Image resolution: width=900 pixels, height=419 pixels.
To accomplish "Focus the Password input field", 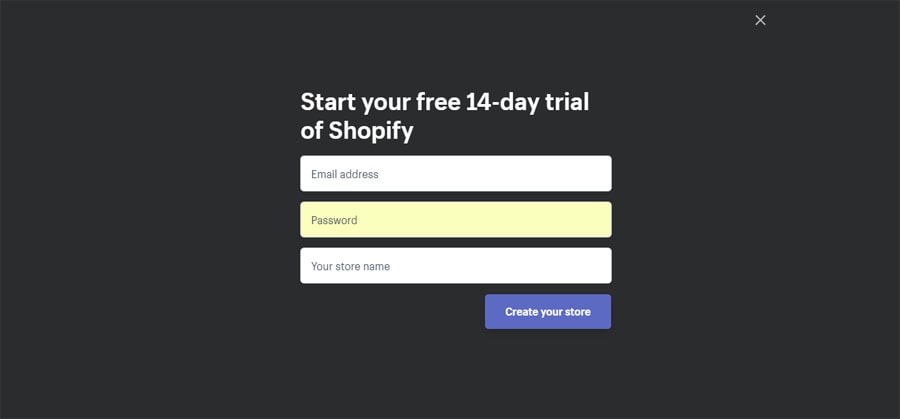I will tap(455, 220).
